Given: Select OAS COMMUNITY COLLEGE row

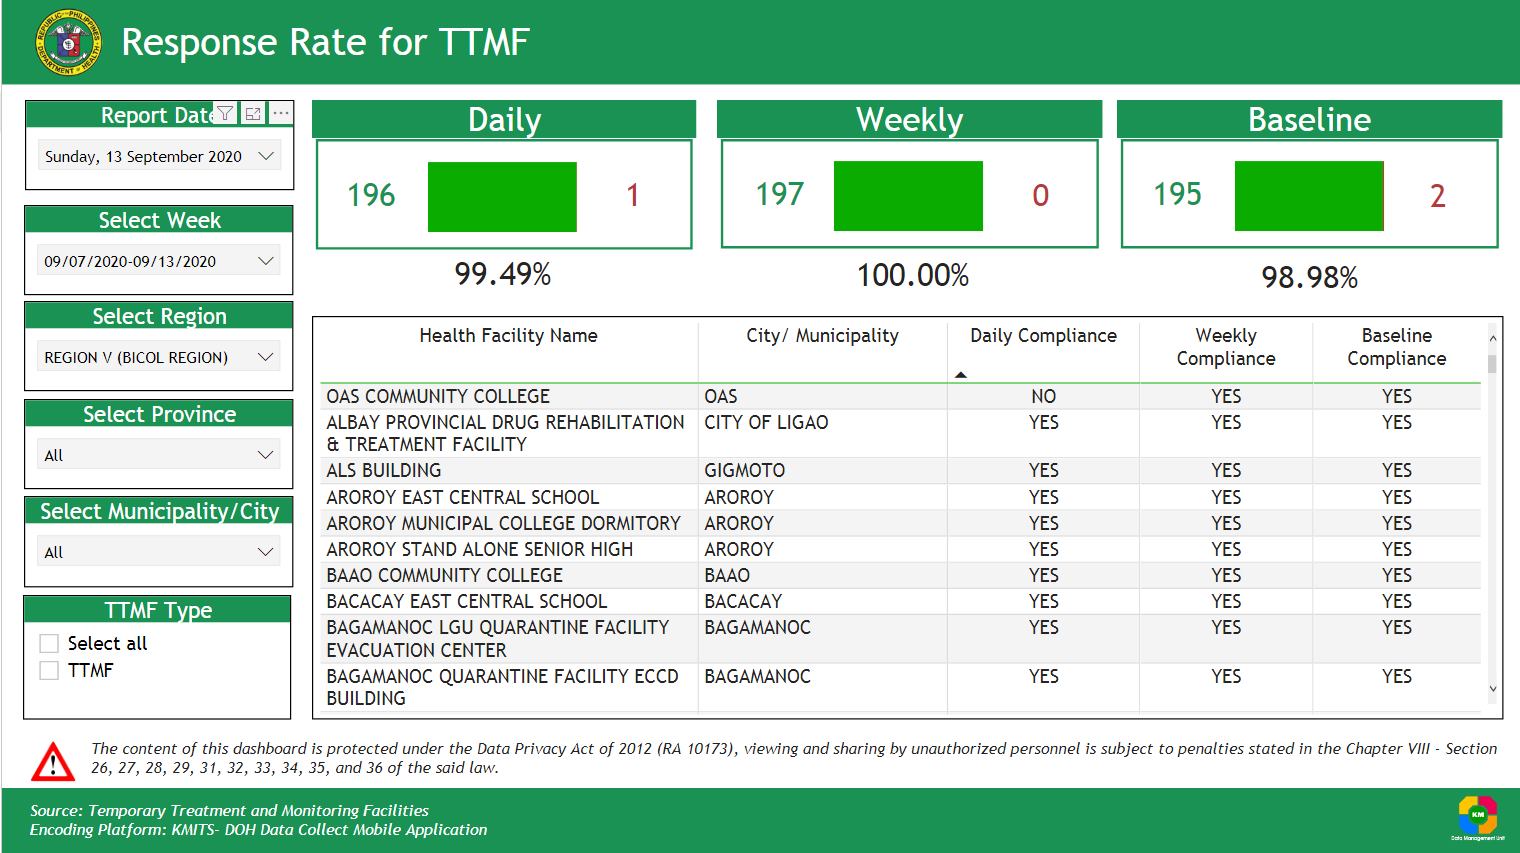Looking at the screenshot, I should click(900, 396).
